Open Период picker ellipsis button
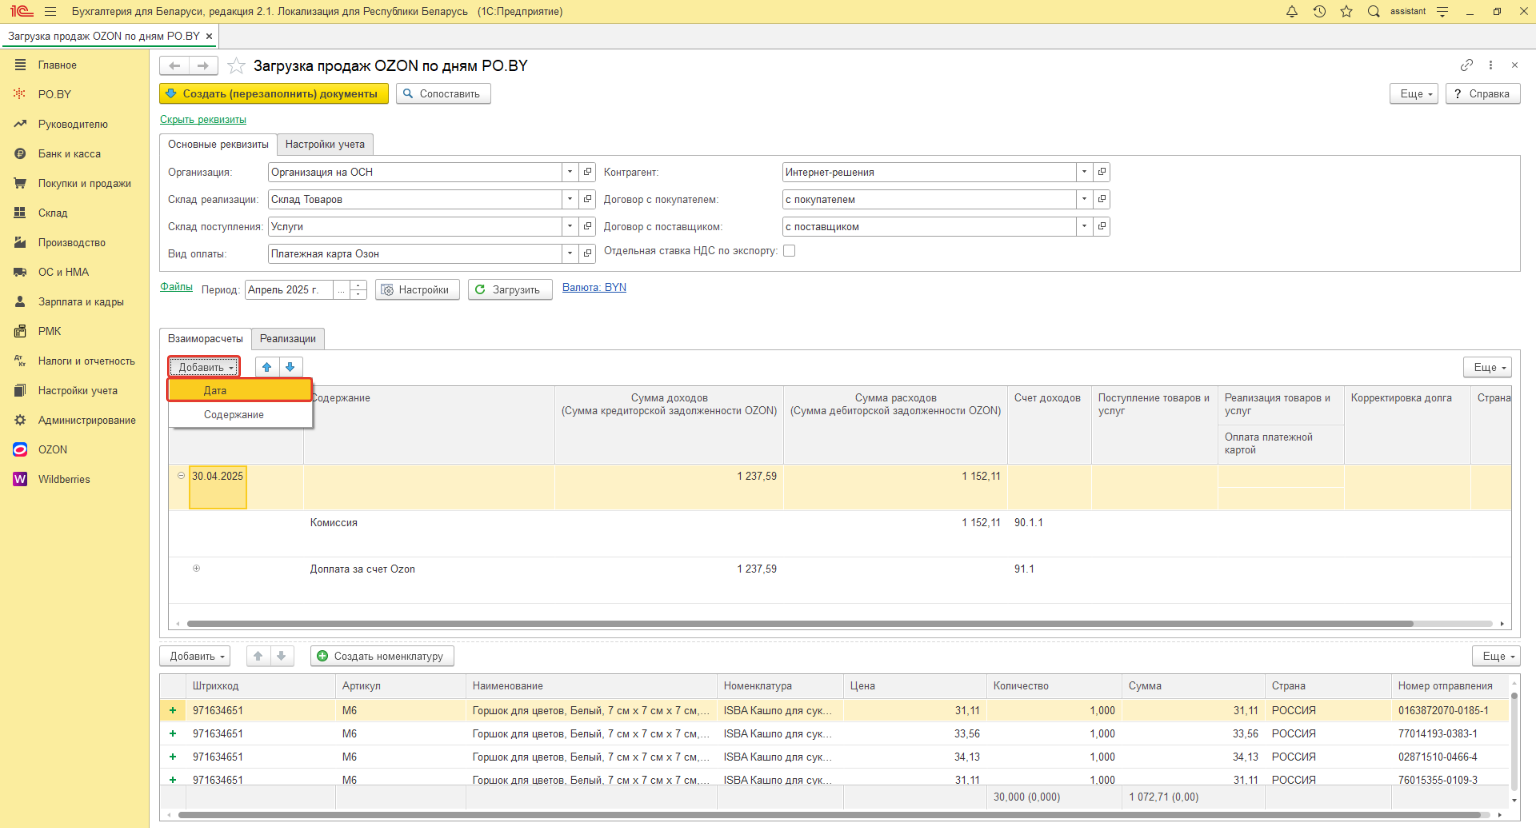This screenshot has width=1536, height=828. pos(342,289)
